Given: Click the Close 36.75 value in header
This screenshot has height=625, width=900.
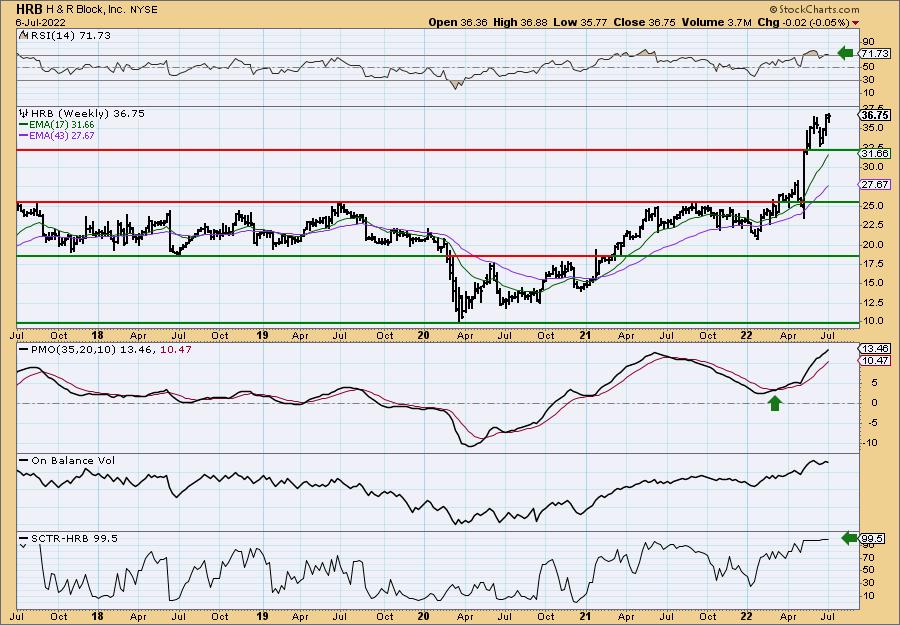Looking at the screenshot, I should pyautogui.click(x=645, y=22).
